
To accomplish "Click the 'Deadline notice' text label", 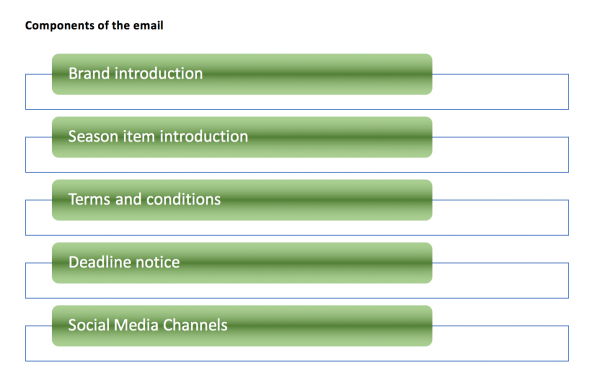I will (x=124, y=262).
